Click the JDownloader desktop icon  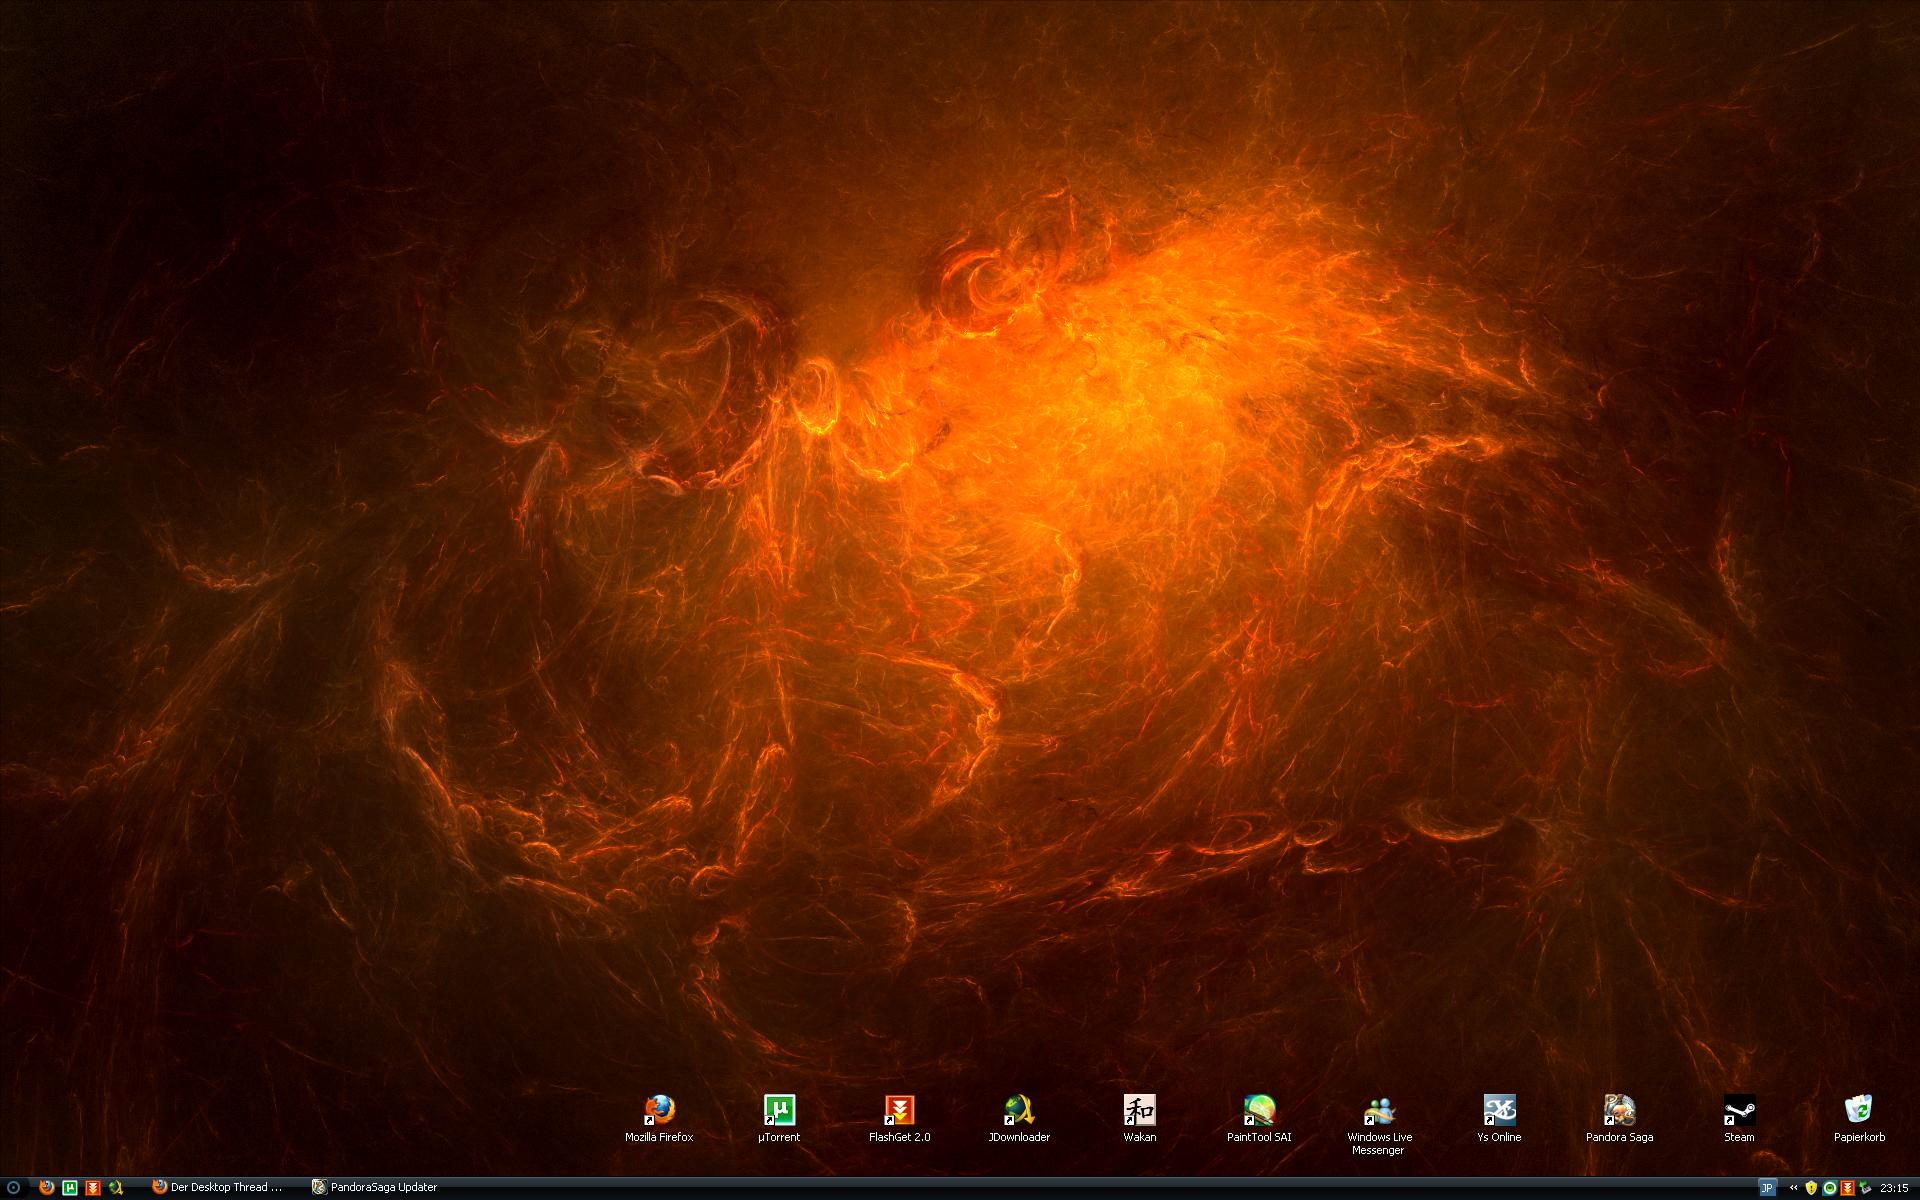tap(1019, 1111)
